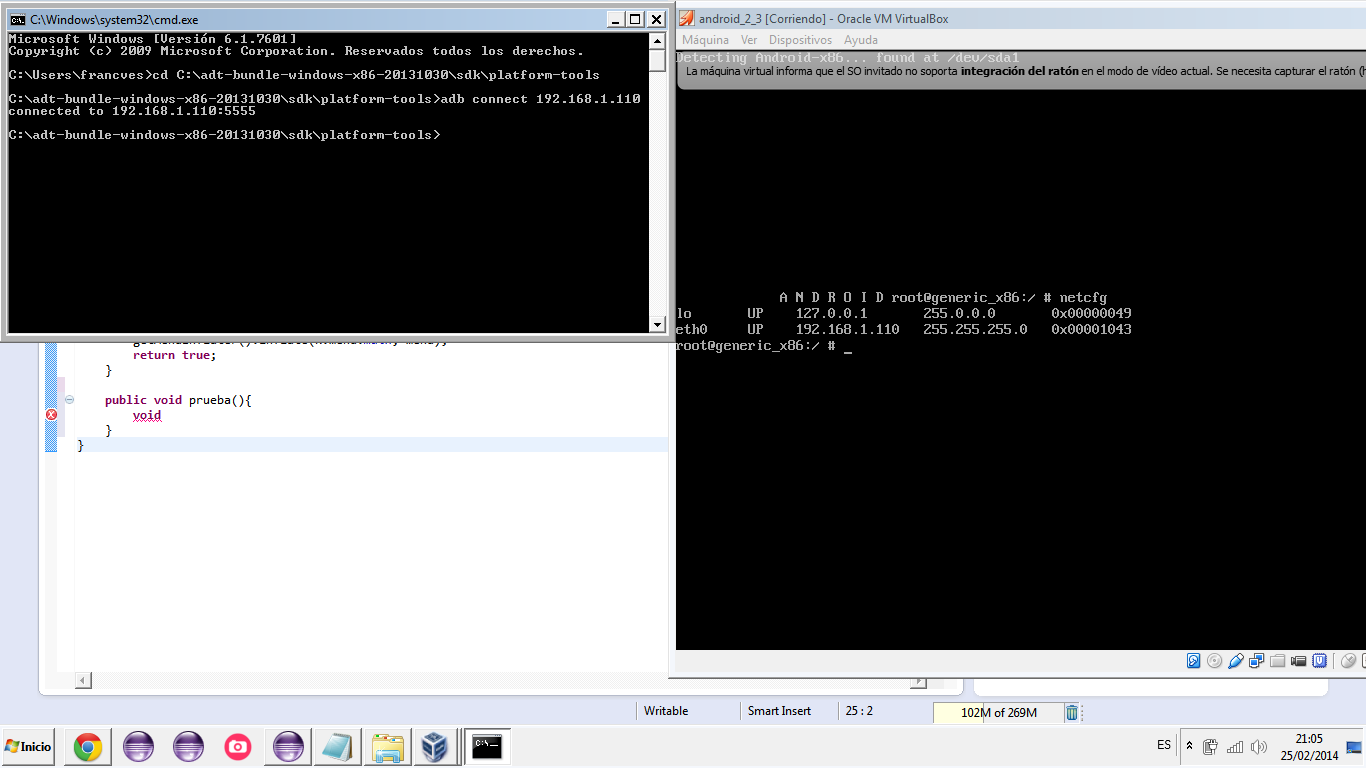Run the garbage collector trash icon
The image size is (1366, 768).
(1072, 713)
